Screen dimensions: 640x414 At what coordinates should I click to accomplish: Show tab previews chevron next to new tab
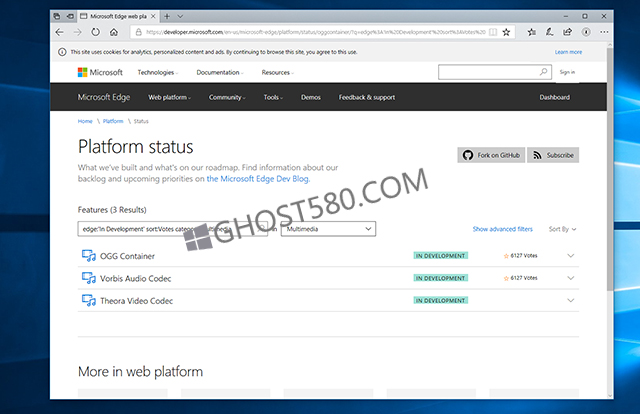[180, 16]
